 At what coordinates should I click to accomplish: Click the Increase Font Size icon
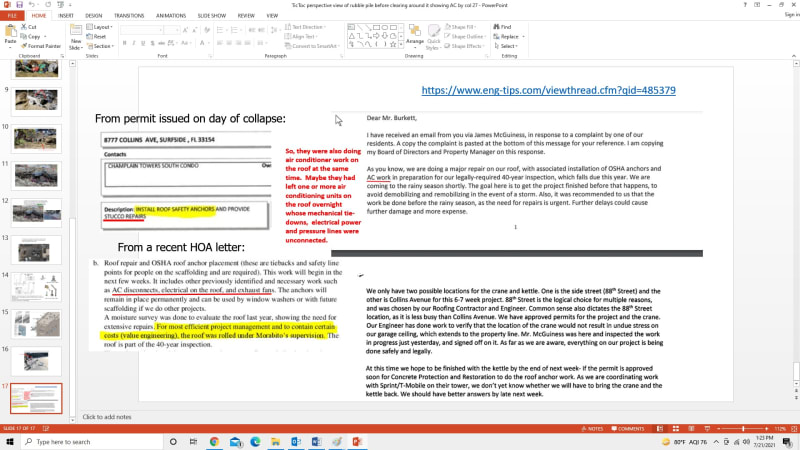click(185, 31)
